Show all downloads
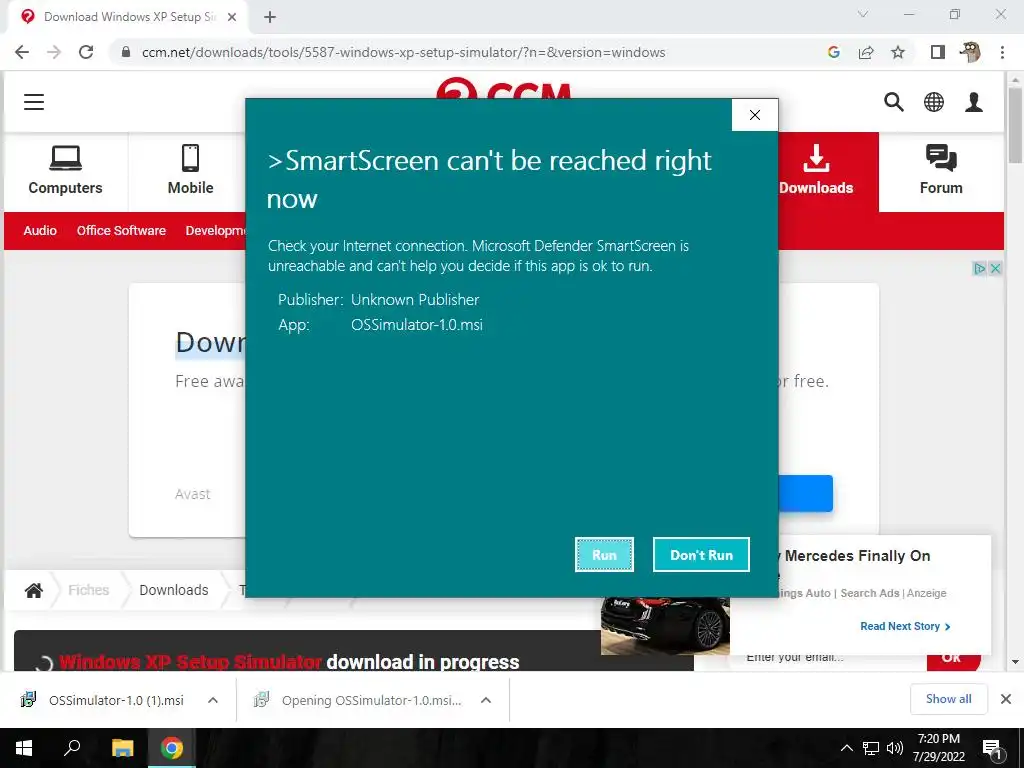The height and width of the screenshot is (768, 1024). pos(948,699)
